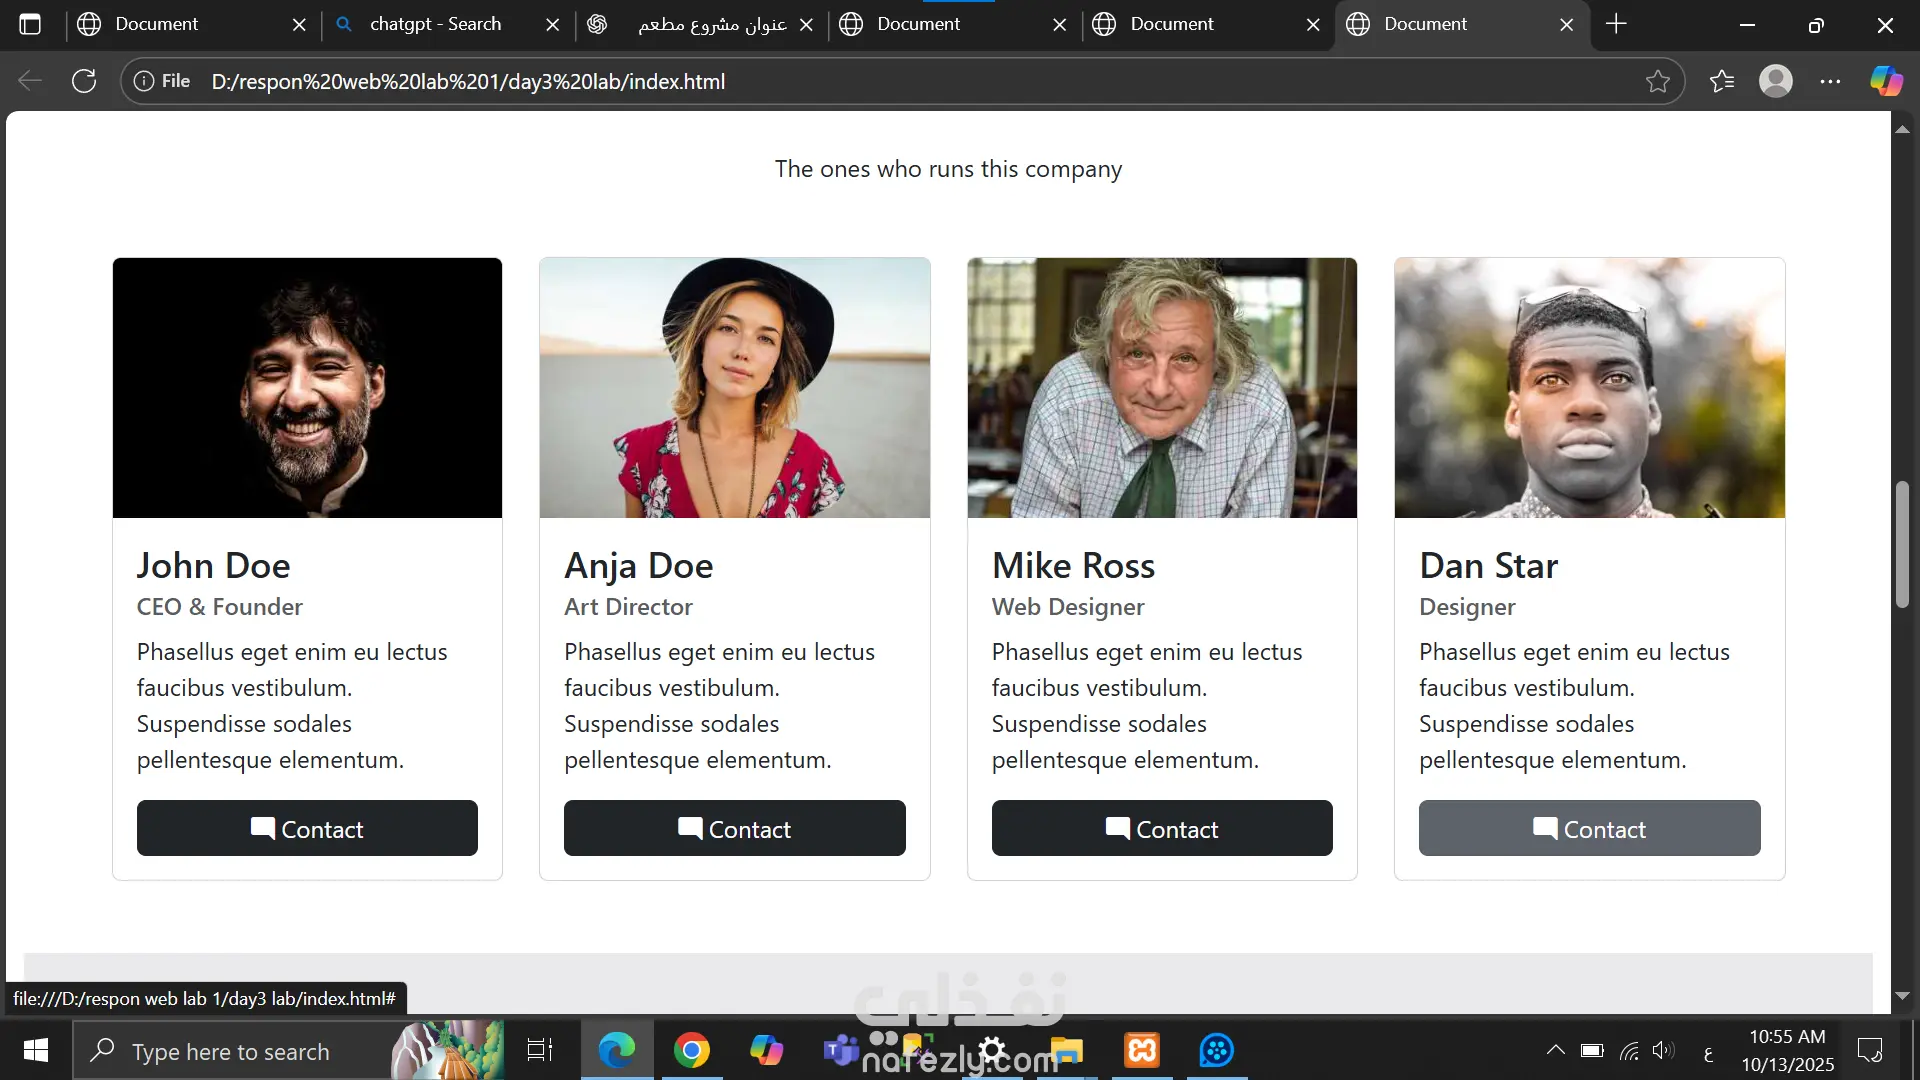Contact John Doe button
This screenshot has width=1920, height=1080.
(x=307, y=828)
